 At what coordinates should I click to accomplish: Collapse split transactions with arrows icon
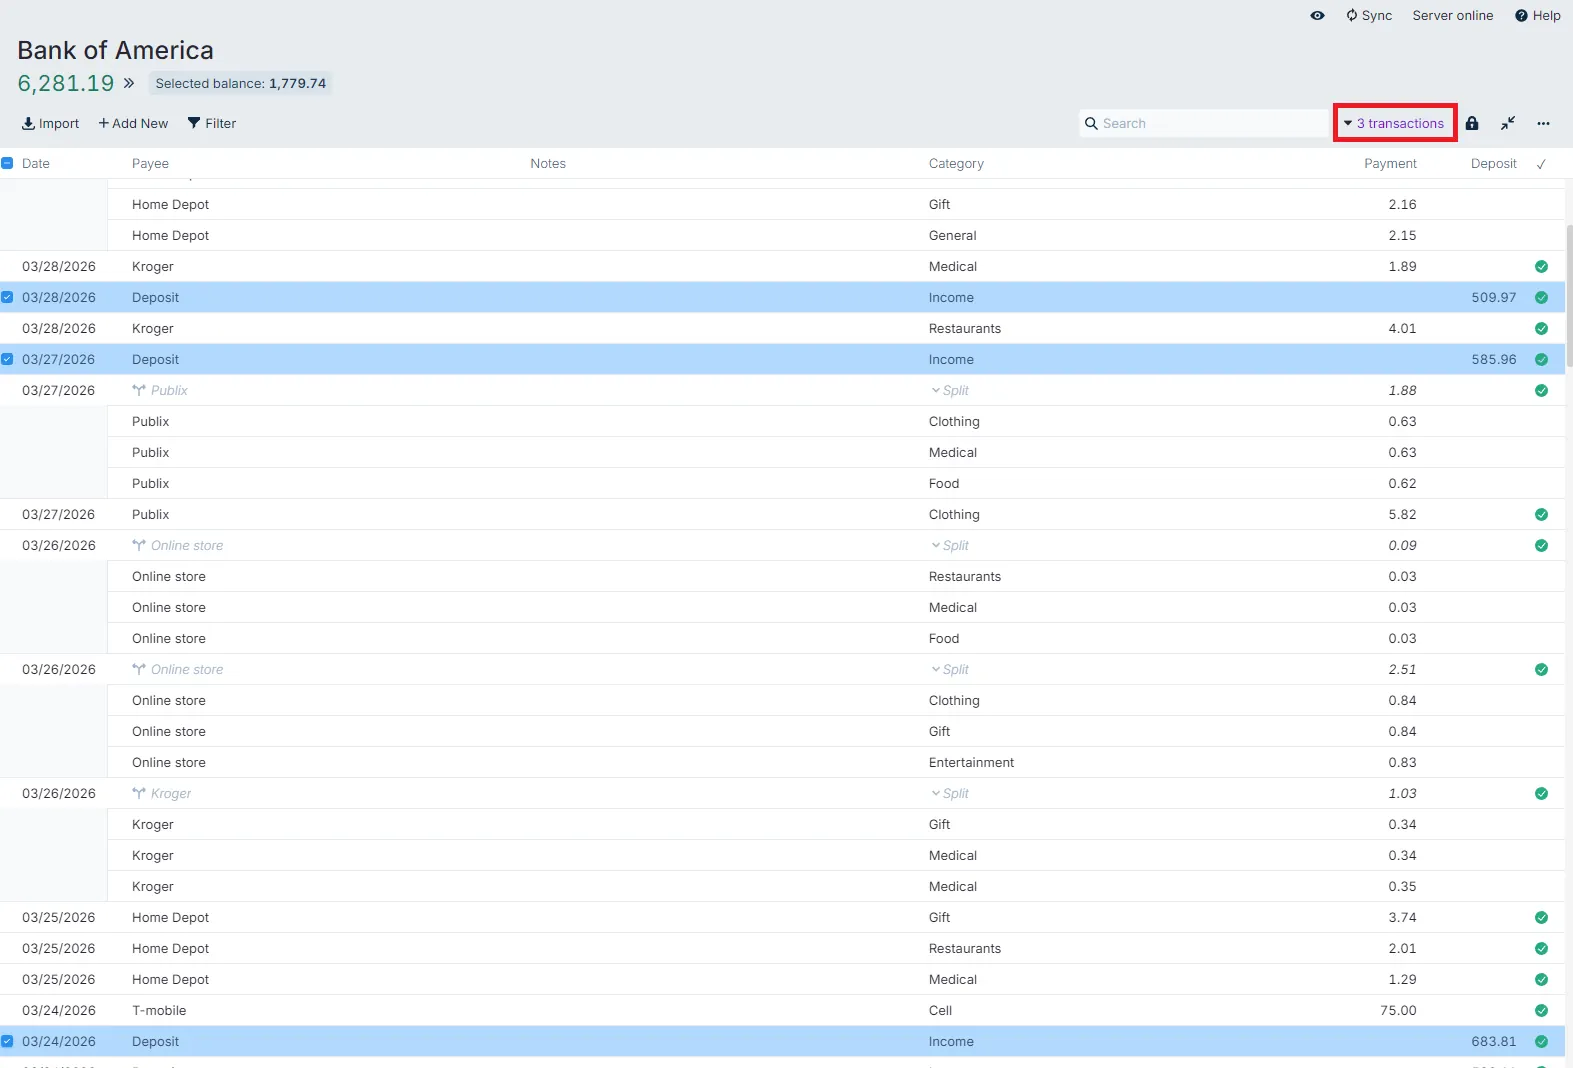tap(1507, 124)
